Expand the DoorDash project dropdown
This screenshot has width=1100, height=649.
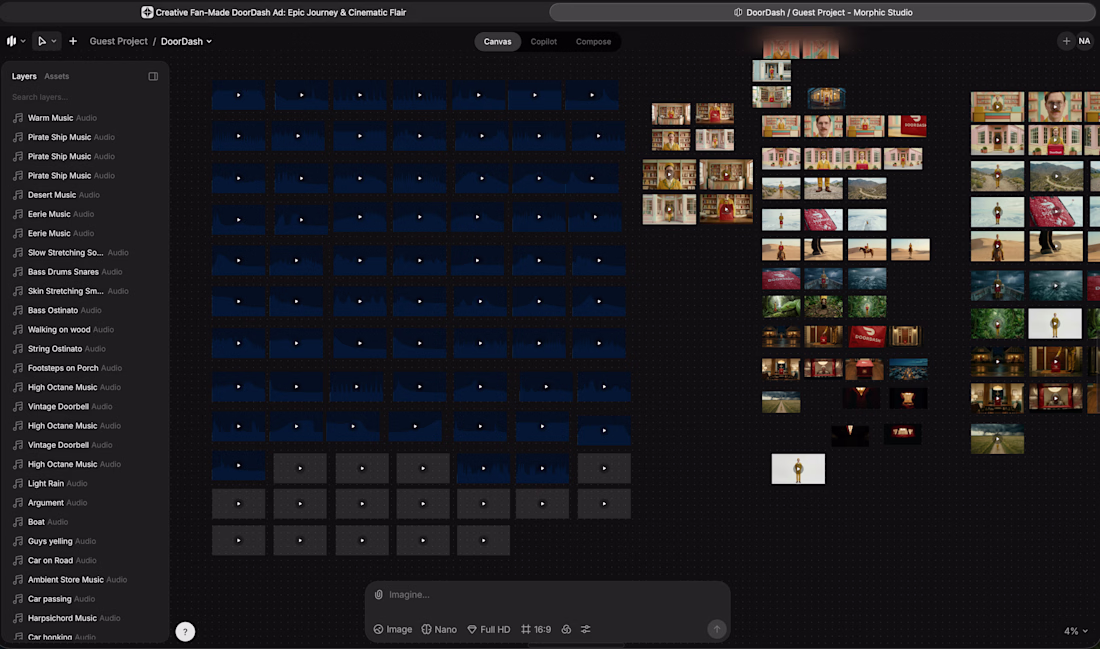[x=187, y=41]
